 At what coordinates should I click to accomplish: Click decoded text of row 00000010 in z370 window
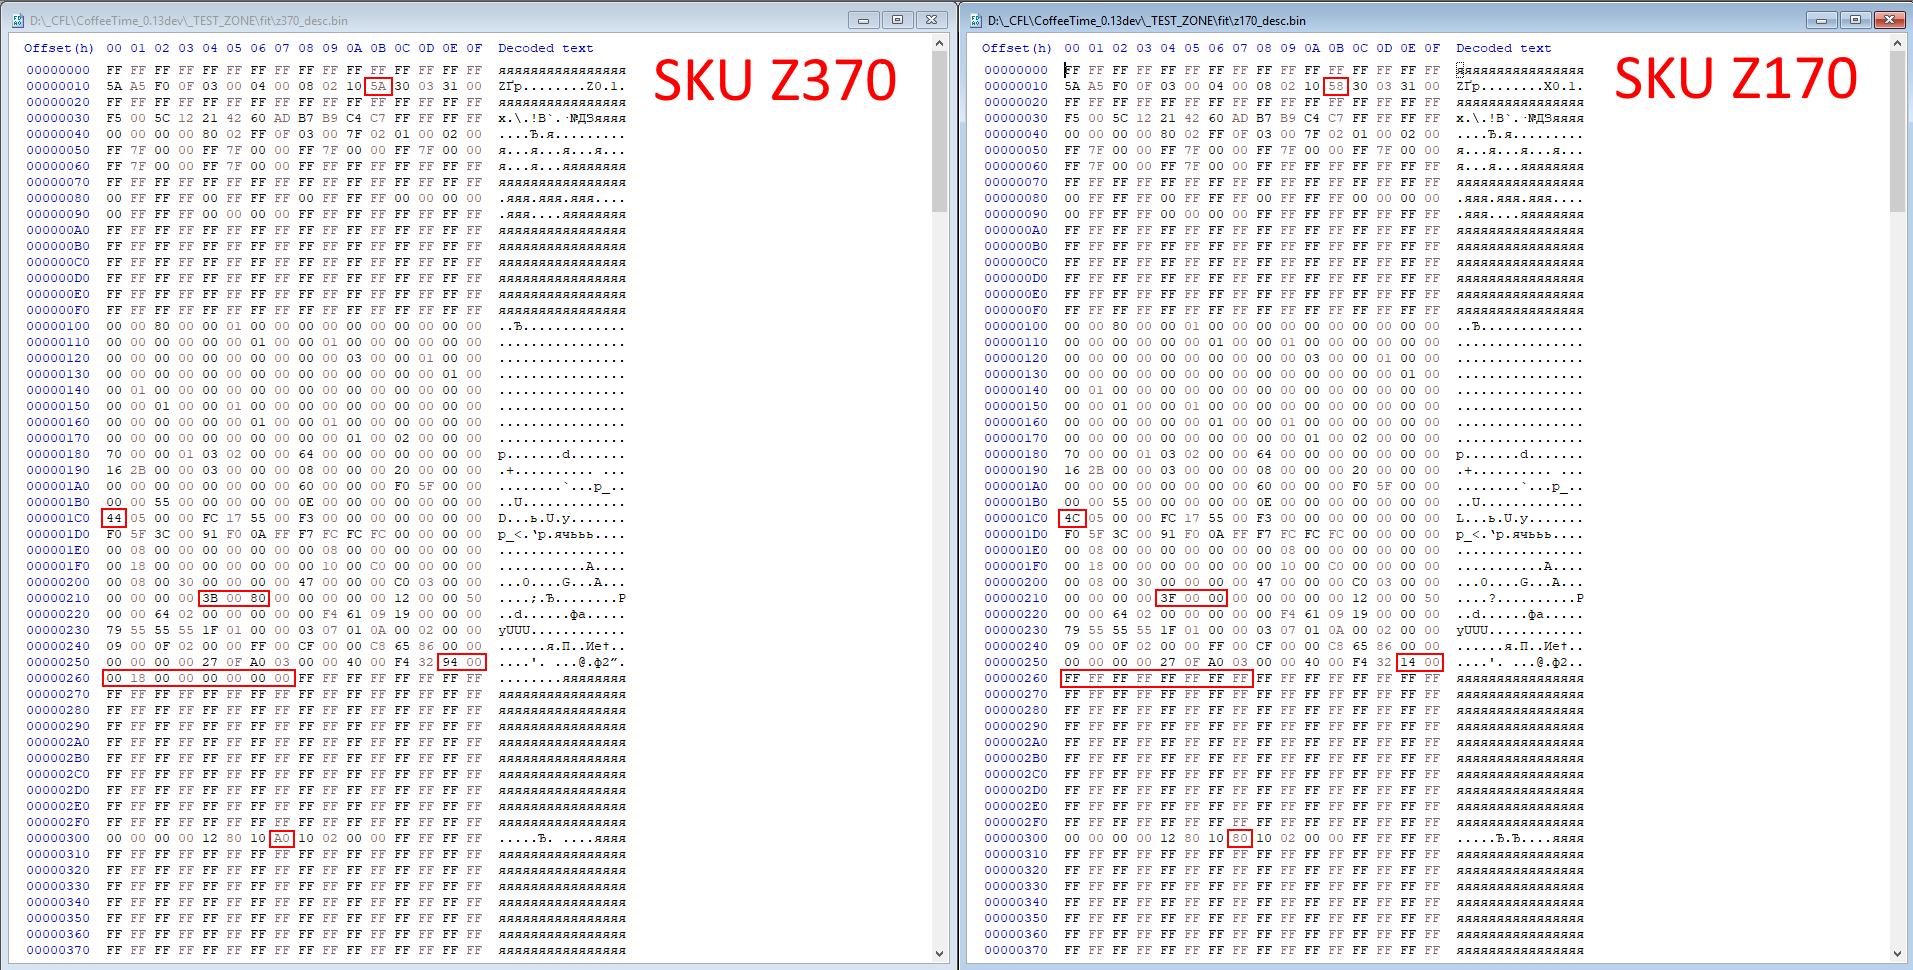[x=562, y=86]
